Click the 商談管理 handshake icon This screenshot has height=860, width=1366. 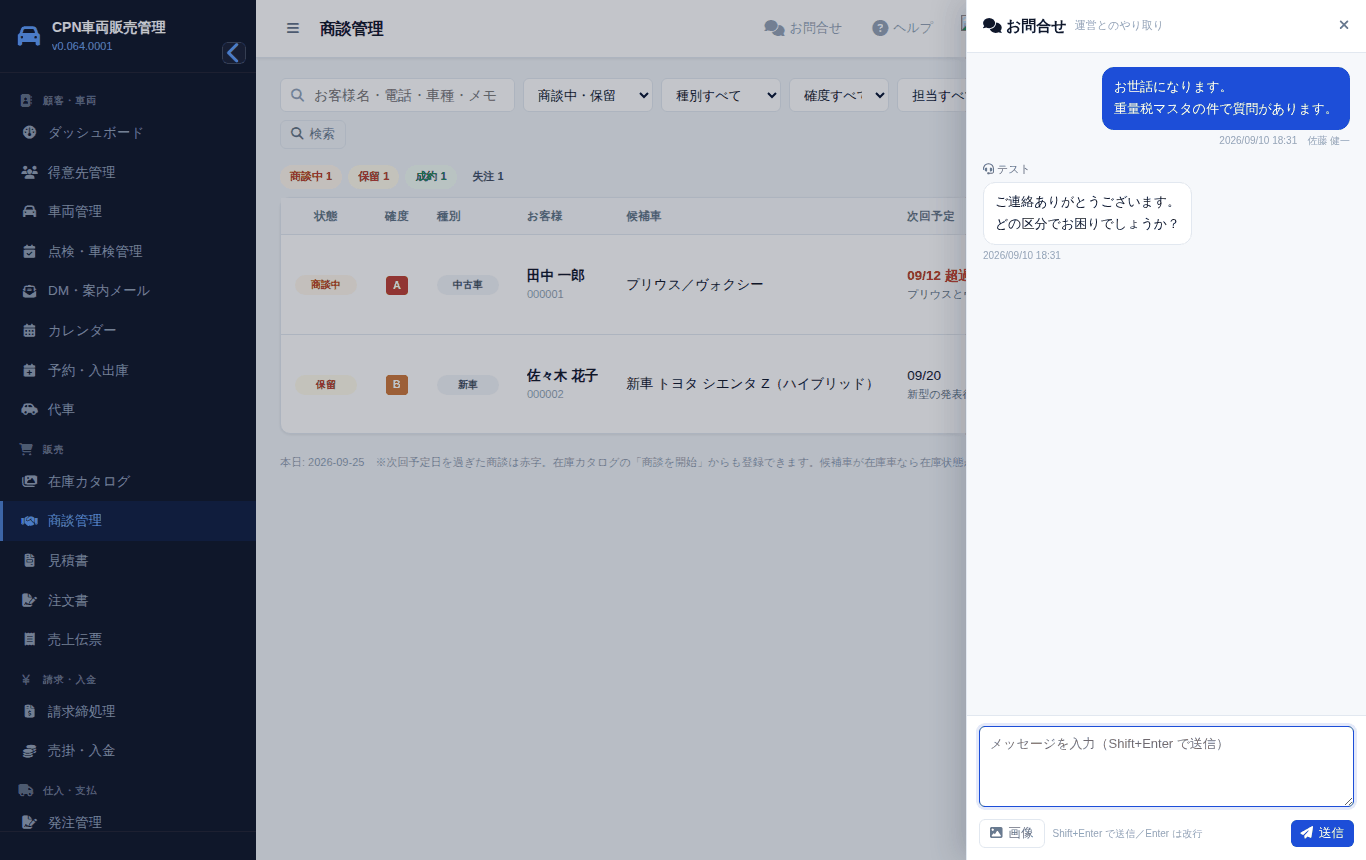pyautogui.click(x=29, y=521)
